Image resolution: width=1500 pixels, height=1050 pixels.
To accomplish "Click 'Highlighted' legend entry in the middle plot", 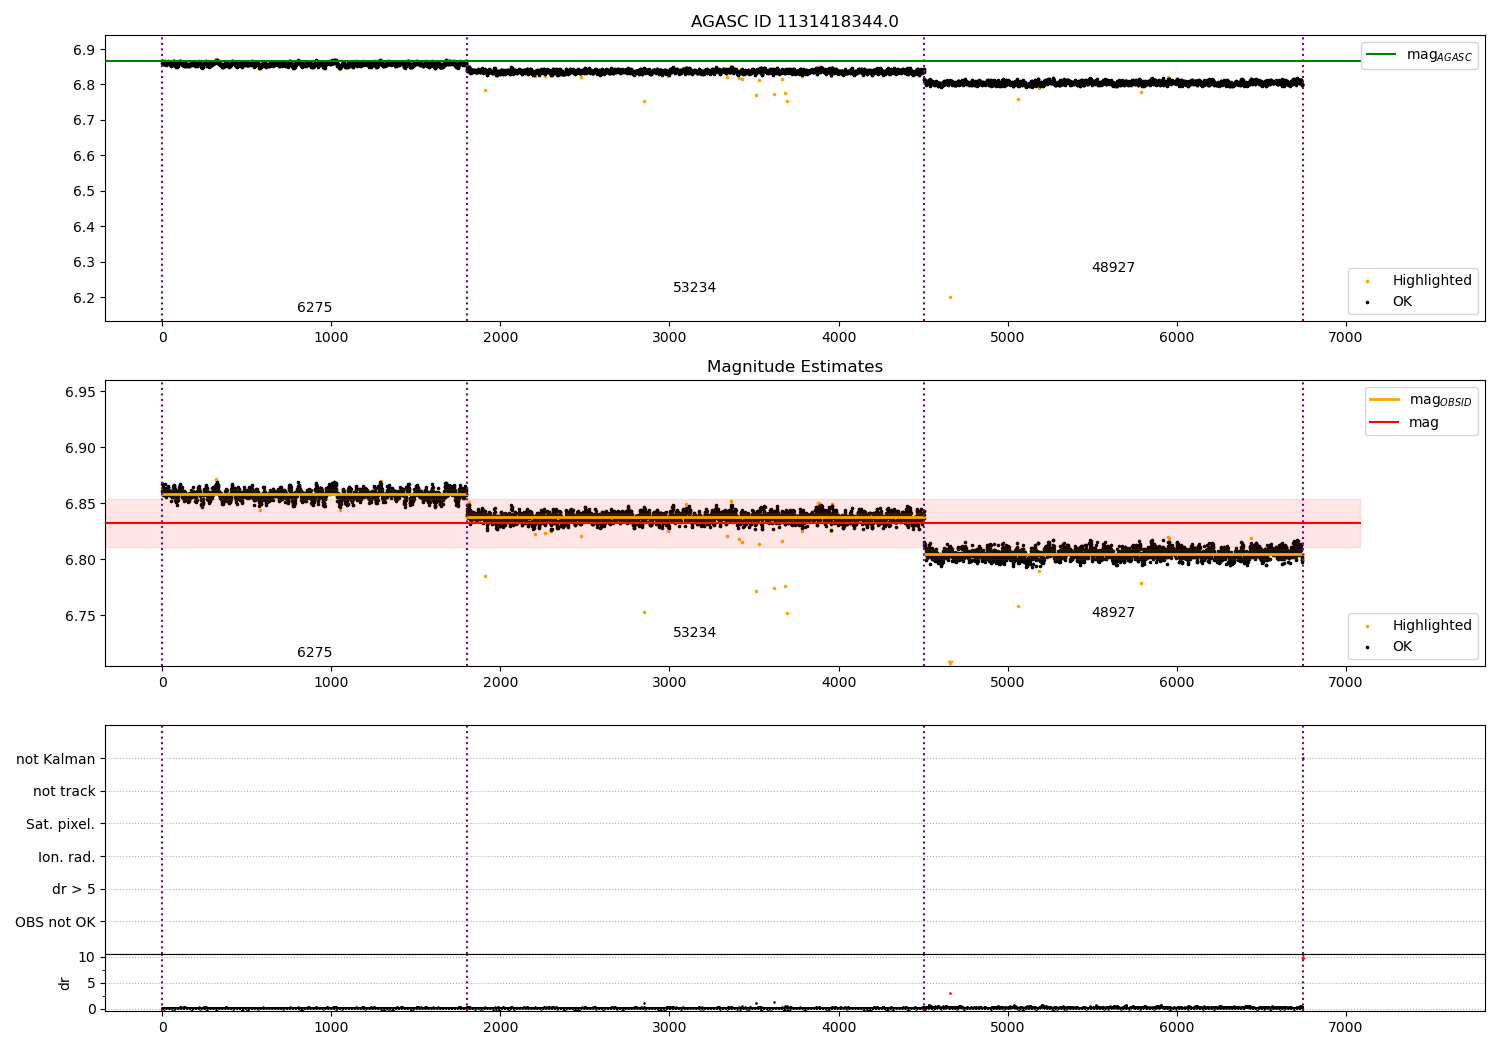I will [x=1419, y=625].
